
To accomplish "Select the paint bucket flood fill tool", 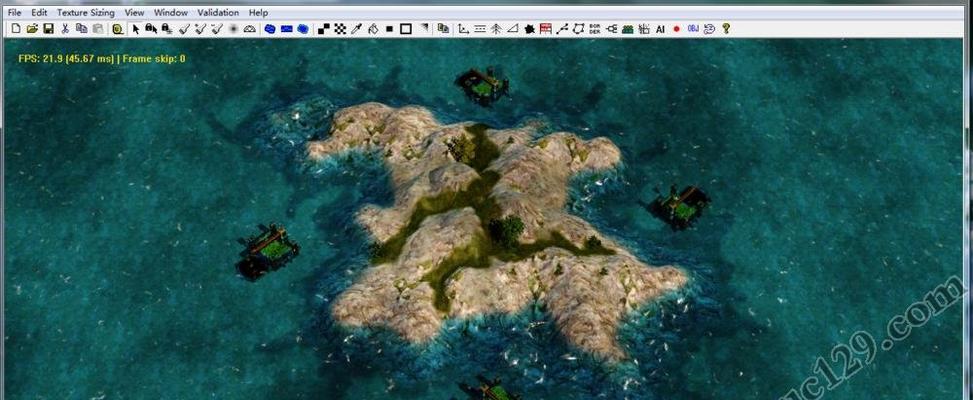I will pyautogui.click(x=373, y=29).
